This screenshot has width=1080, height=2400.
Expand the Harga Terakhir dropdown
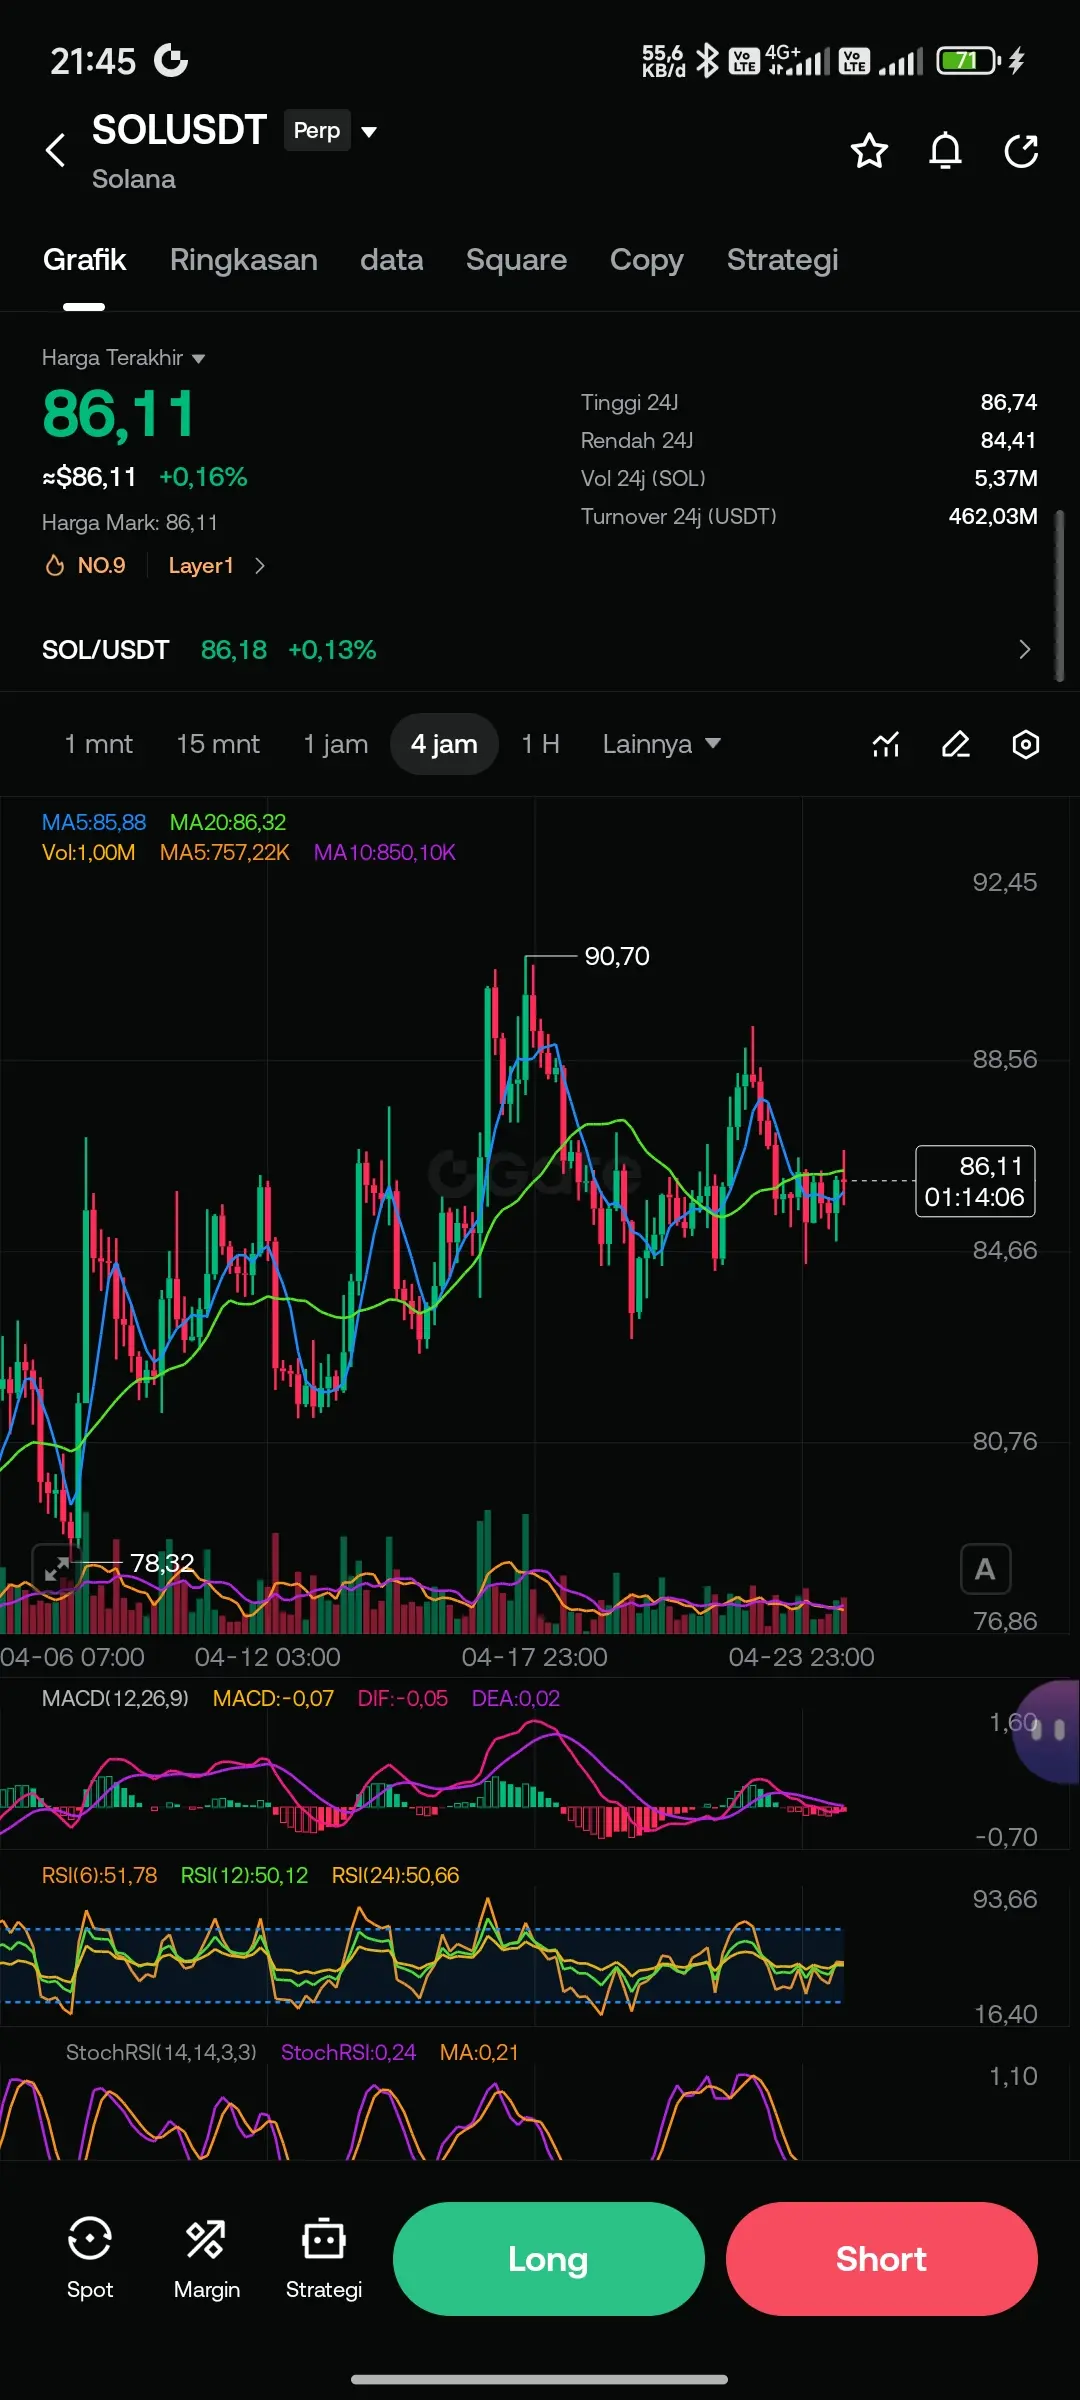tap(123, 358)
